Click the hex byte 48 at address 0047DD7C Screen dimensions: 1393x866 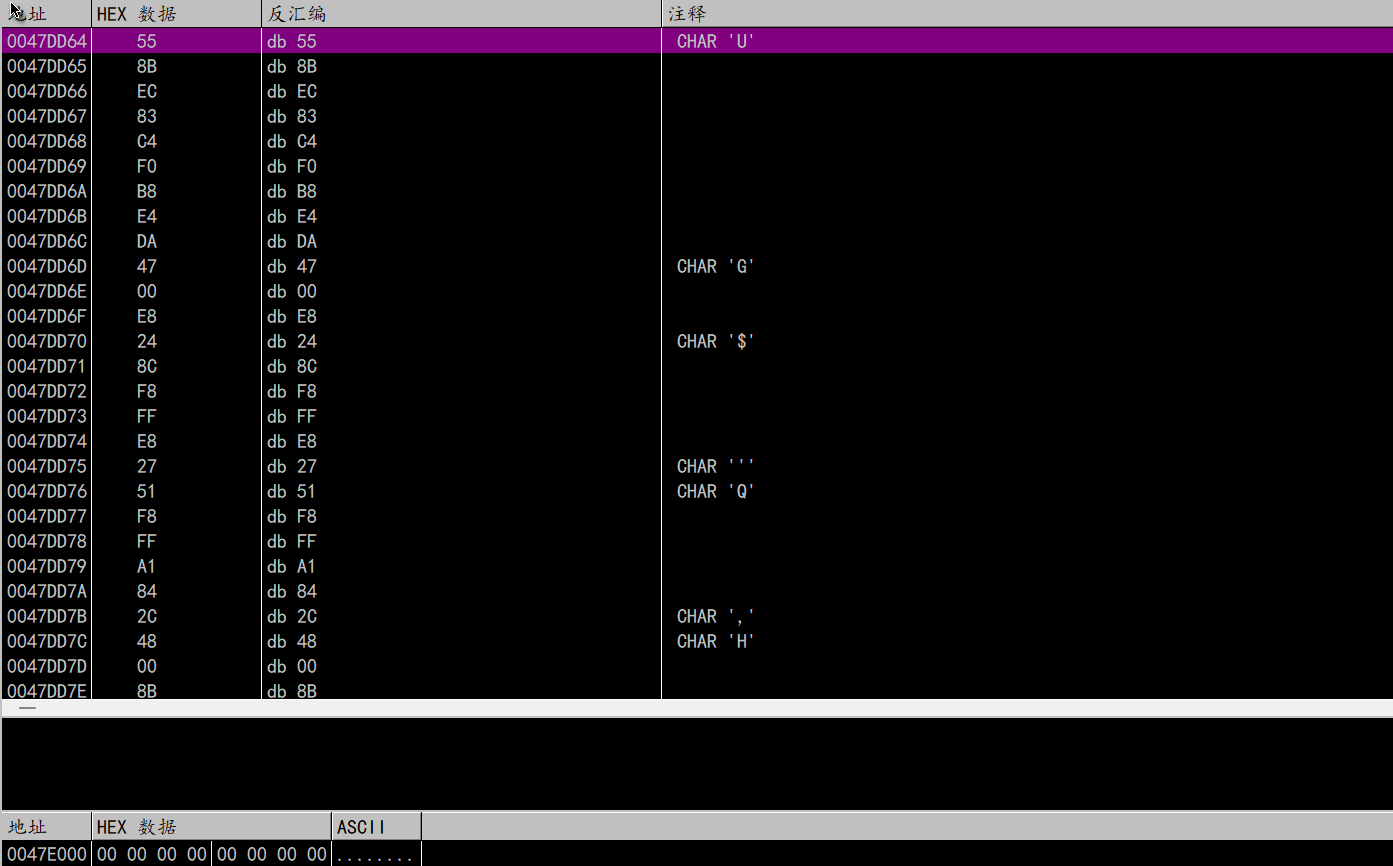pos(147,641)
